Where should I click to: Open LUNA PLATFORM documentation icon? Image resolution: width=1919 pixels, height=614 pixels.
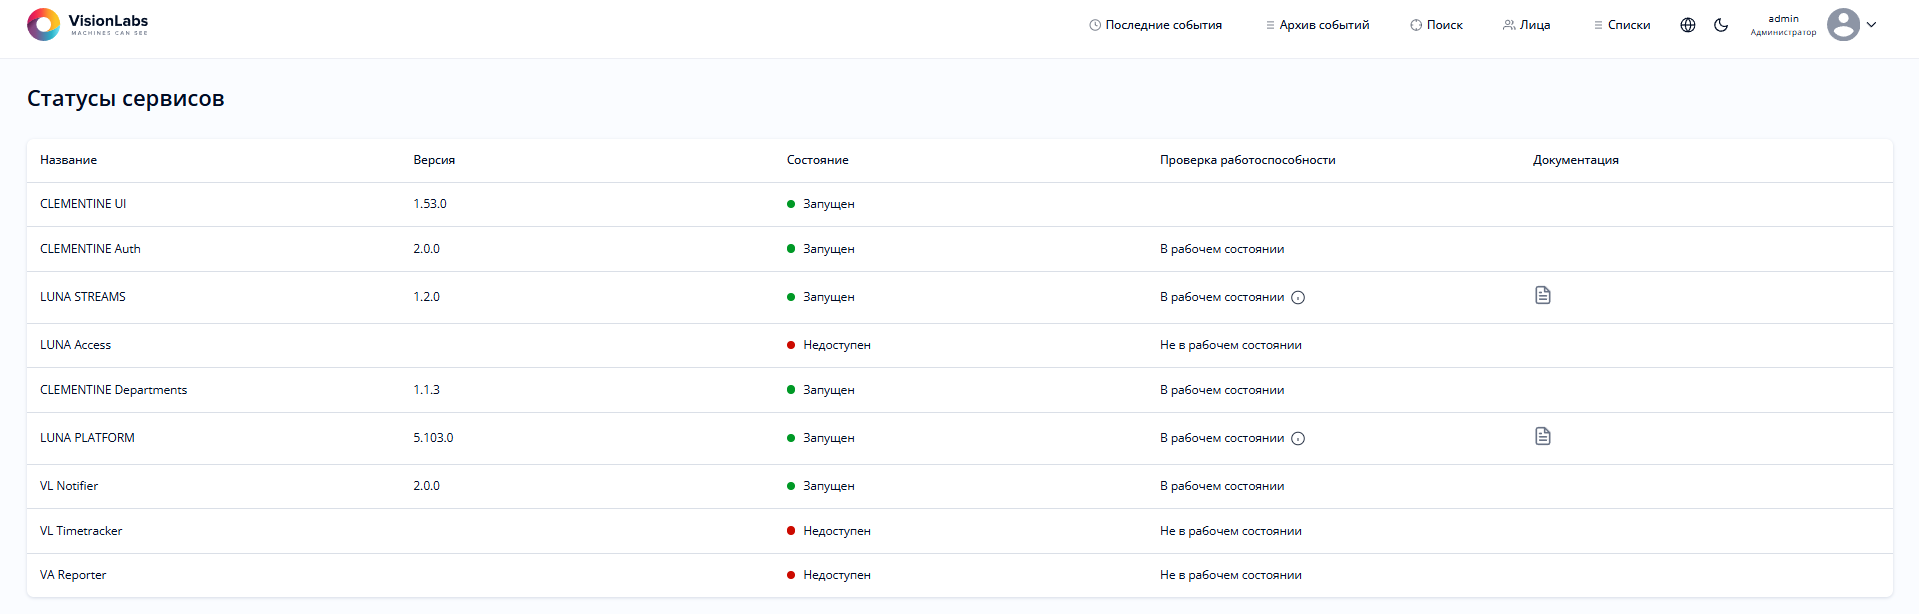[1542, 436]
